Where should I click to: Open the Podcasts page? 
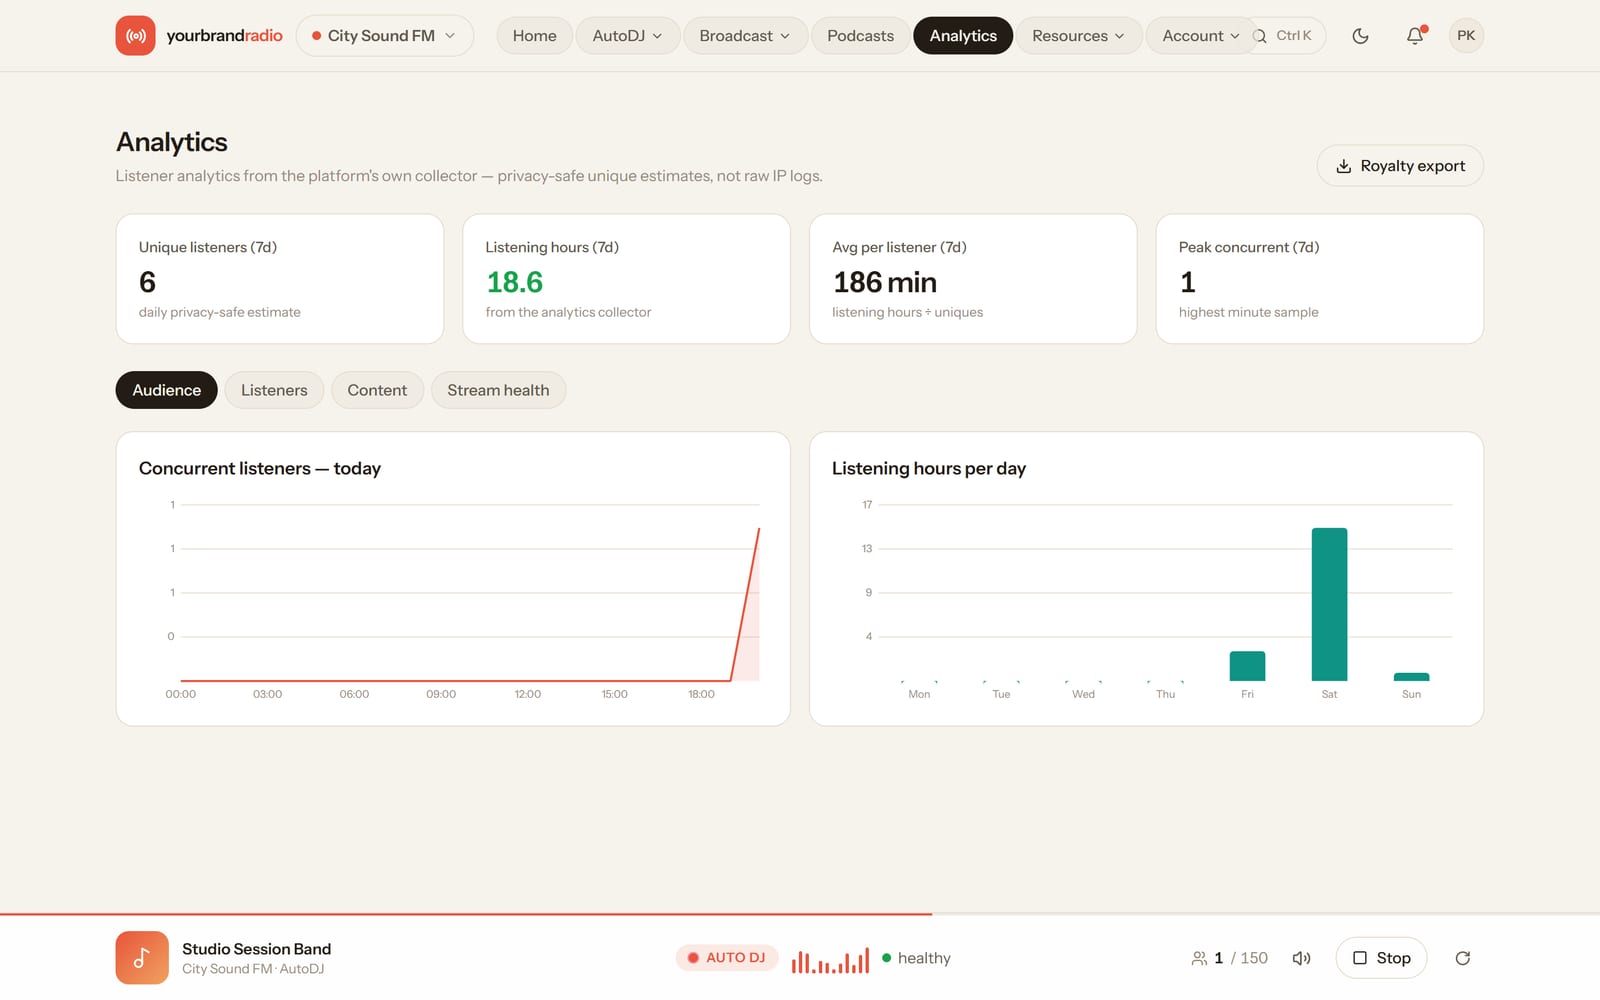pyautogui.click(x=861, y=36)
